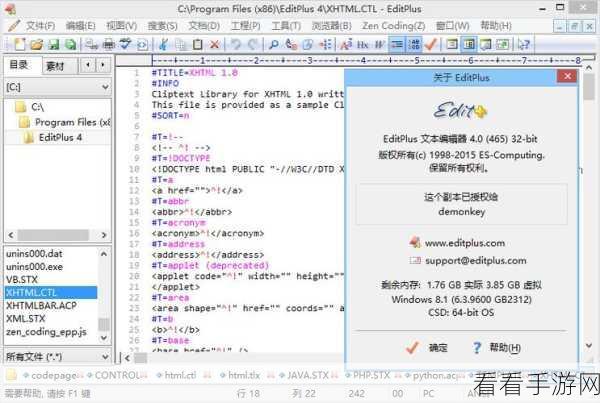The width and height of the screenshot is (600, 403).
Task: Open Find with magnifier icon
Action: click(274, 44)
